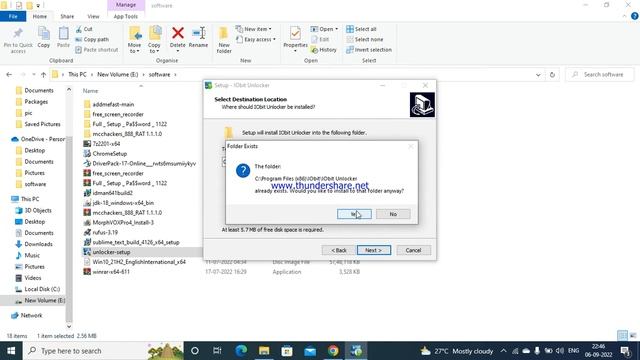Screen dimensions: 640x360
Task: Show hidden system tray icons
Action: click(x=504, y=351)
